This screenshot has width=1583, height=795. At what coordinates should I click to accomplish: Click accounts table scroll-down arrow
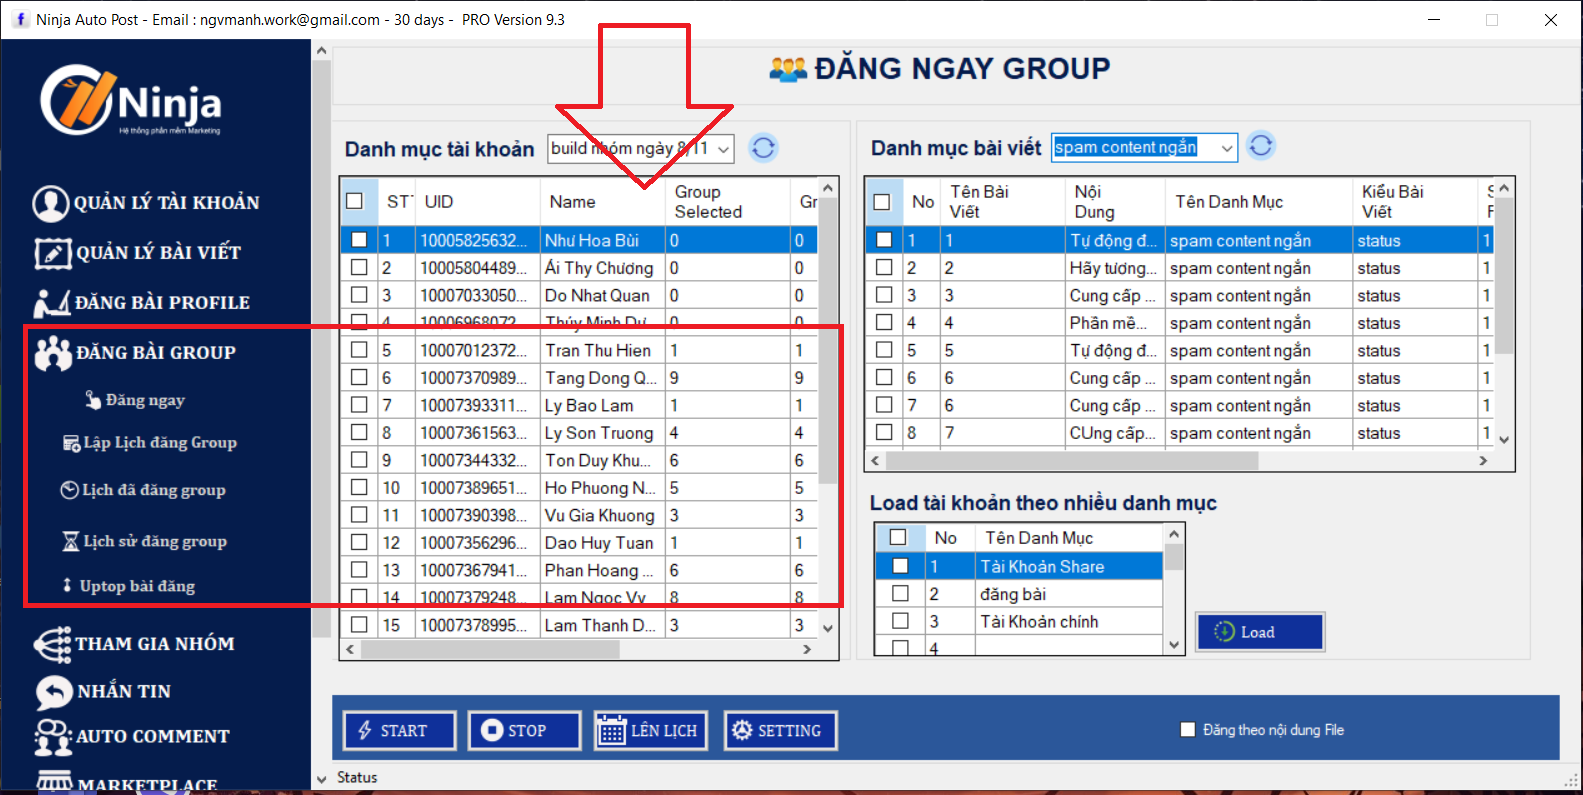click(828, 628)
